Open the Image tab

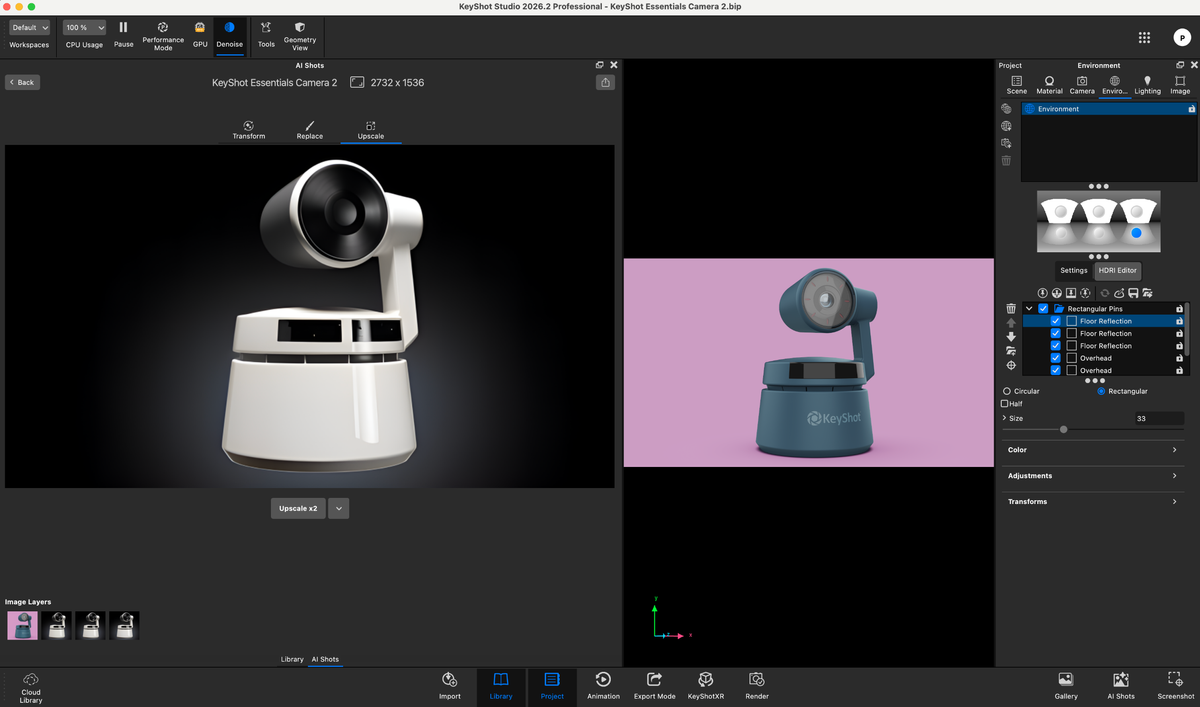click(x=1180, y=85)
